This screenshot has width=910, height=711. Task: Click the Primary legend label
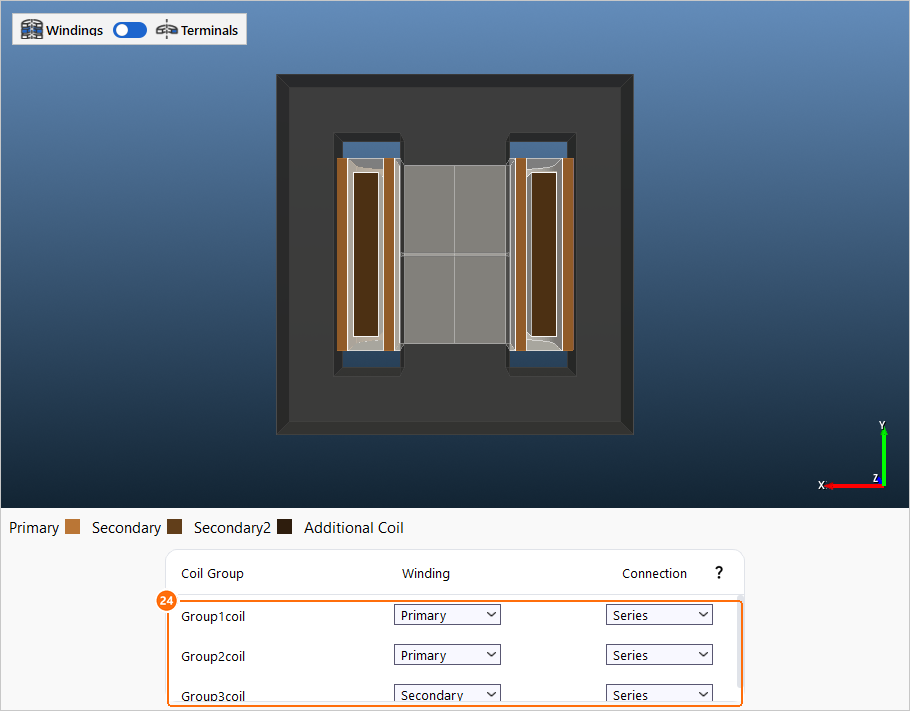pos(34,528)
